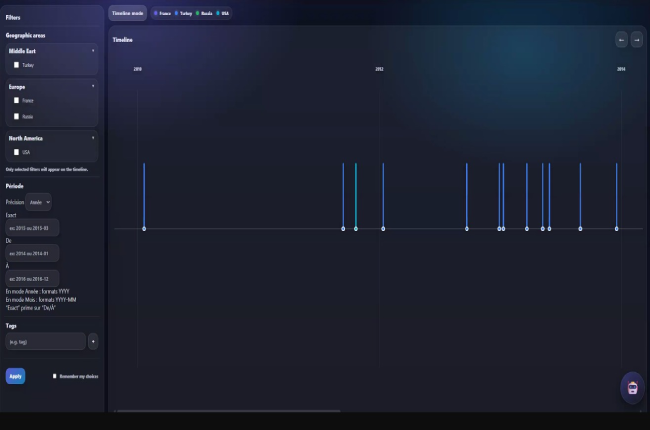Viewport: 650px width, 430px height.
Task: Click the right arrow timeline navigation button
Action: point(636,40)
